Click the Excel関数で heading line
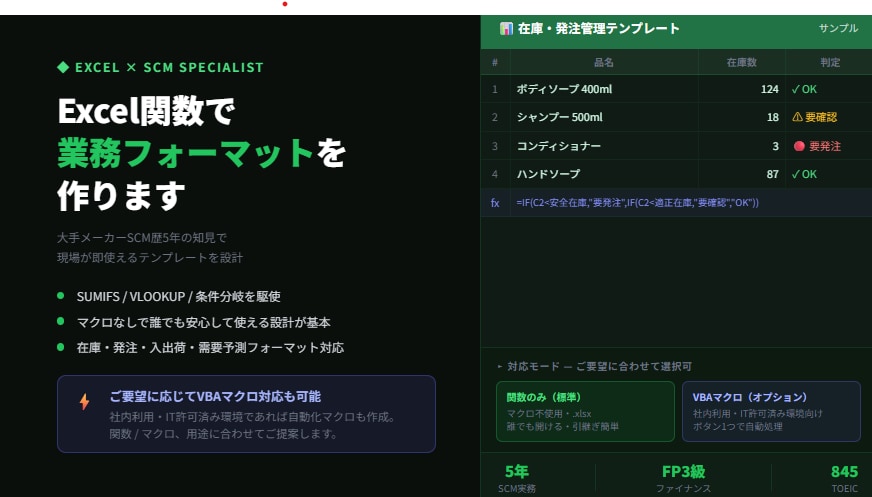 (147, 111)
